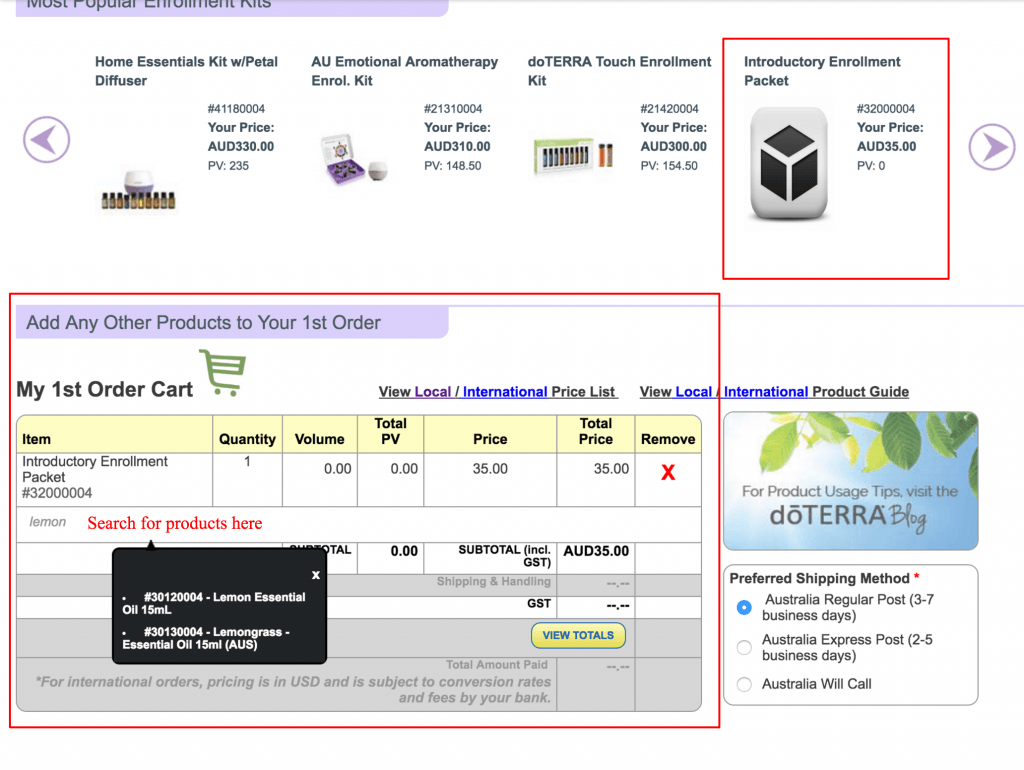Screen dimensions: 1024x770
Task: Click item number #32000004 in kit card
Action: (x=886, y=109)
